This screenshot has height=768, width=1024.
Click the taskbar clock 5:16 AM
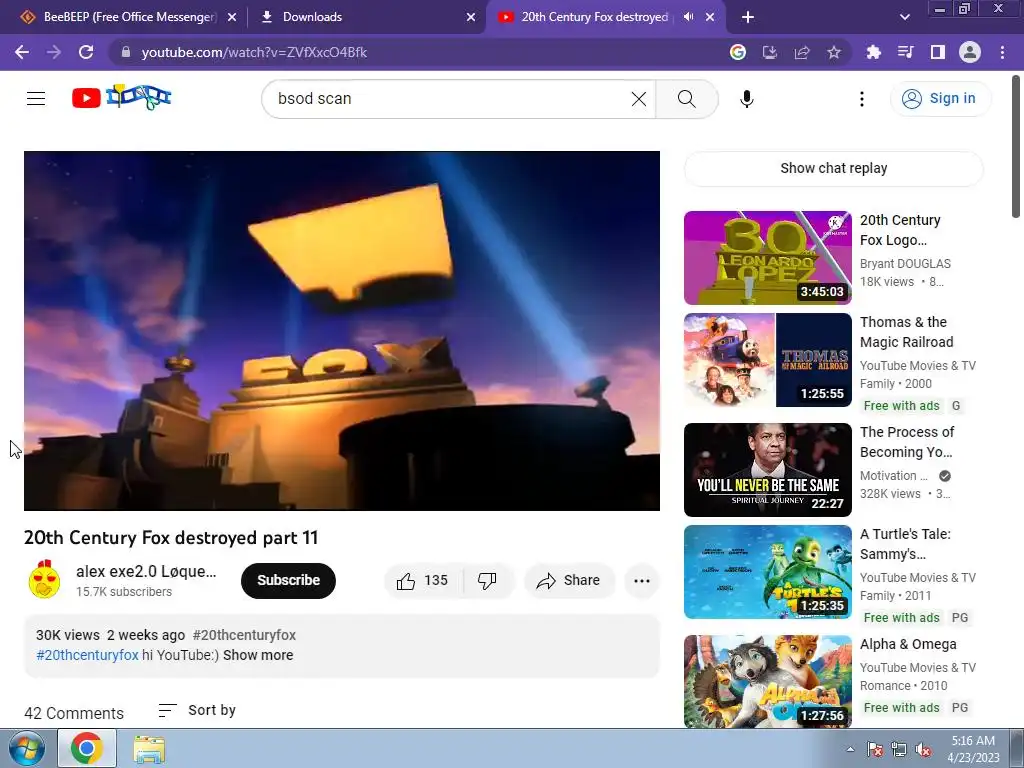coord(973,741)
